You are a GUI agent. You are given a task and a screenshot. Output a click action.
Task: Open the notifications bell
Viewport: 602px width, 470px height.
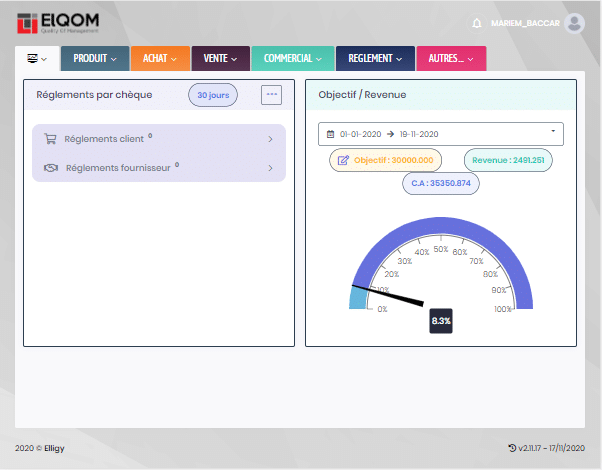[476, 23]
